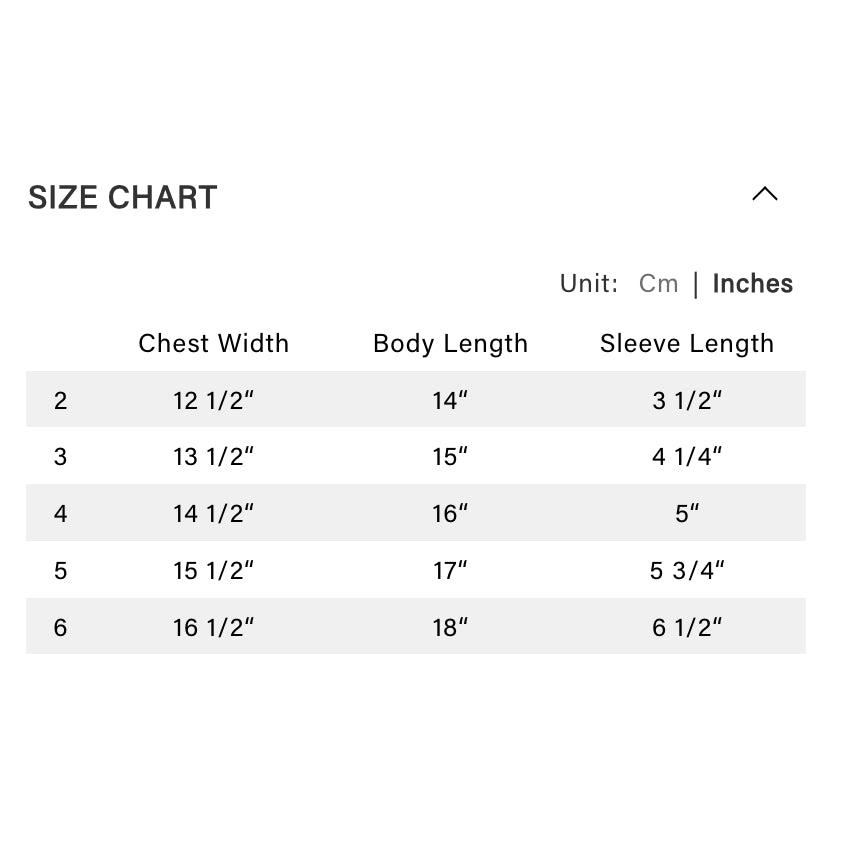The height and width of the screenshot is (842, 842).
Task: Click the SIZE CHART heading
Action: tap(122, 197)
